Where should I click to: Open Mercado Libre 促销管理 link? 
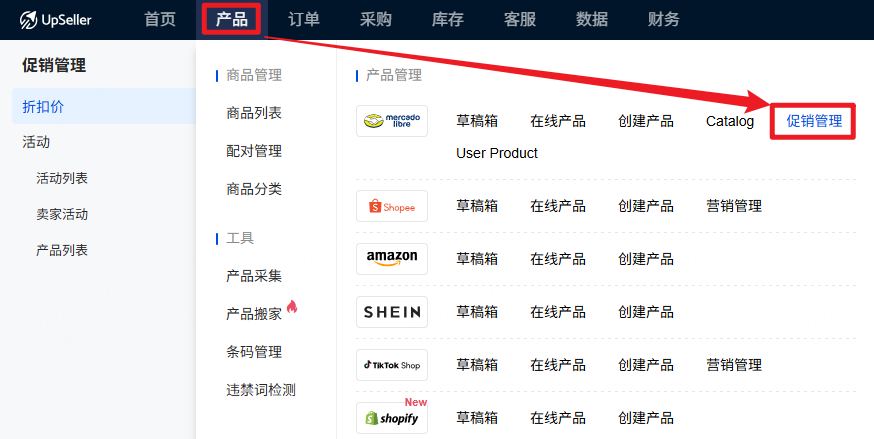pyautogui.click(x=814, y=121)
